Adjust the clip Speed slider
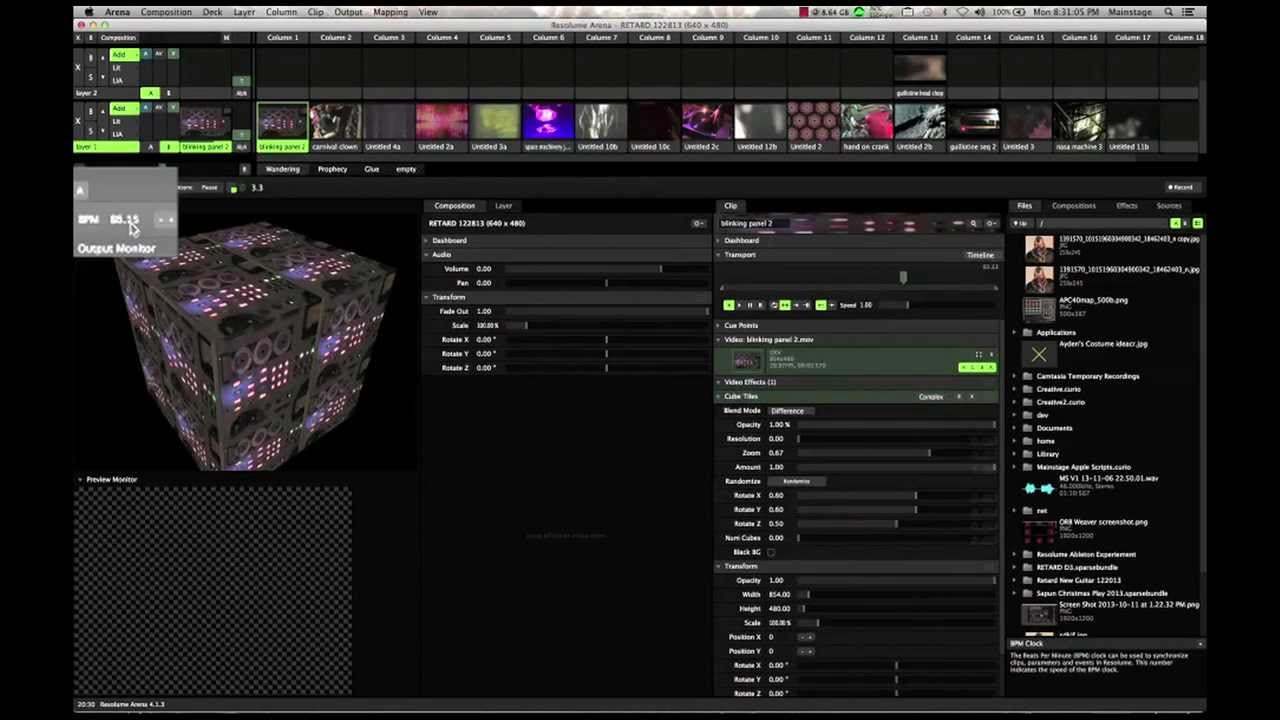 935,305
